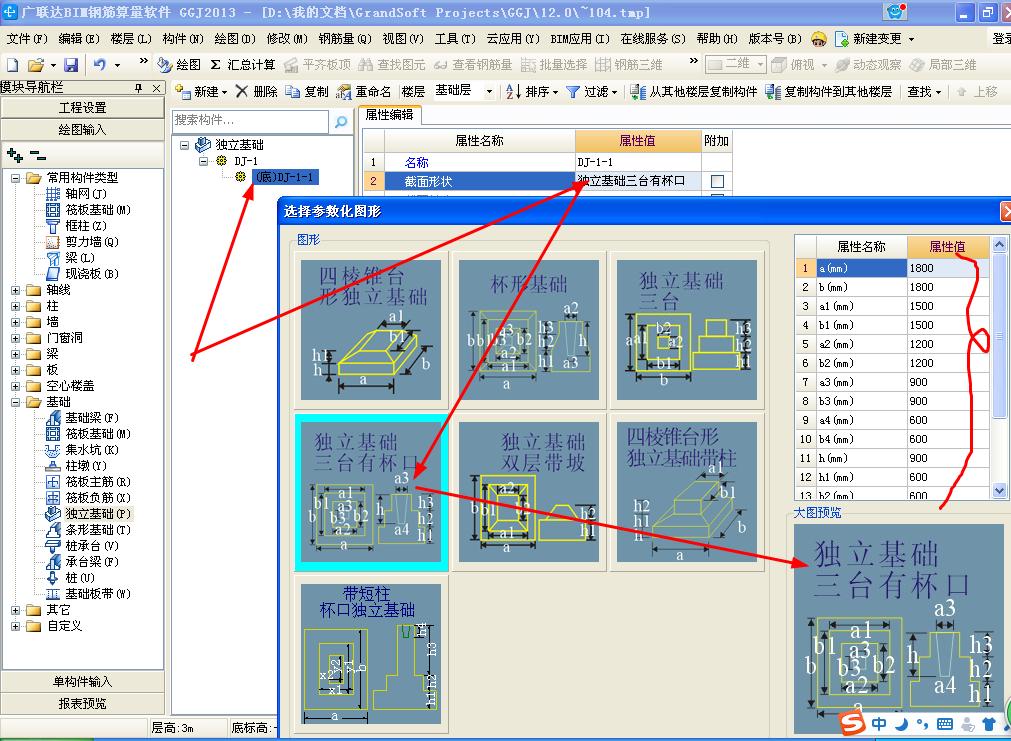Collapse the 基础 folder
The width and height of the screenshot is (1011, 741).
[15, 402]
